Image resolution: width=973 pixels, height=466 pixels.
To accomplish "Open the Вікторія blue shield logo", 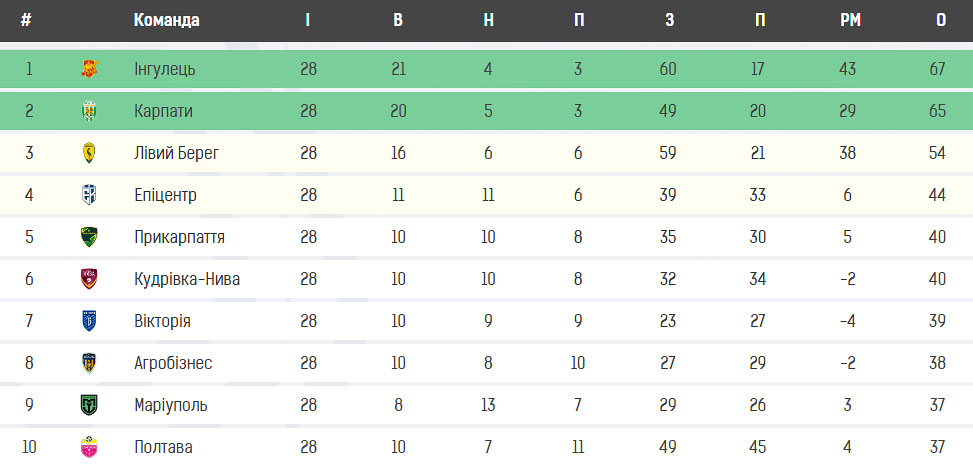I will pyautogui.click(x=89, y=321).
